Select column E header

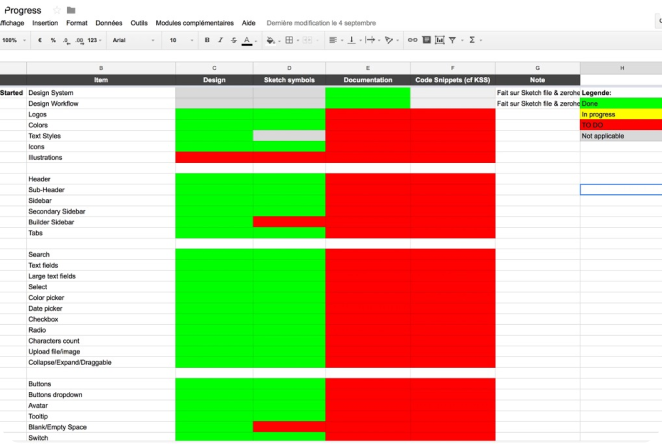368,67
